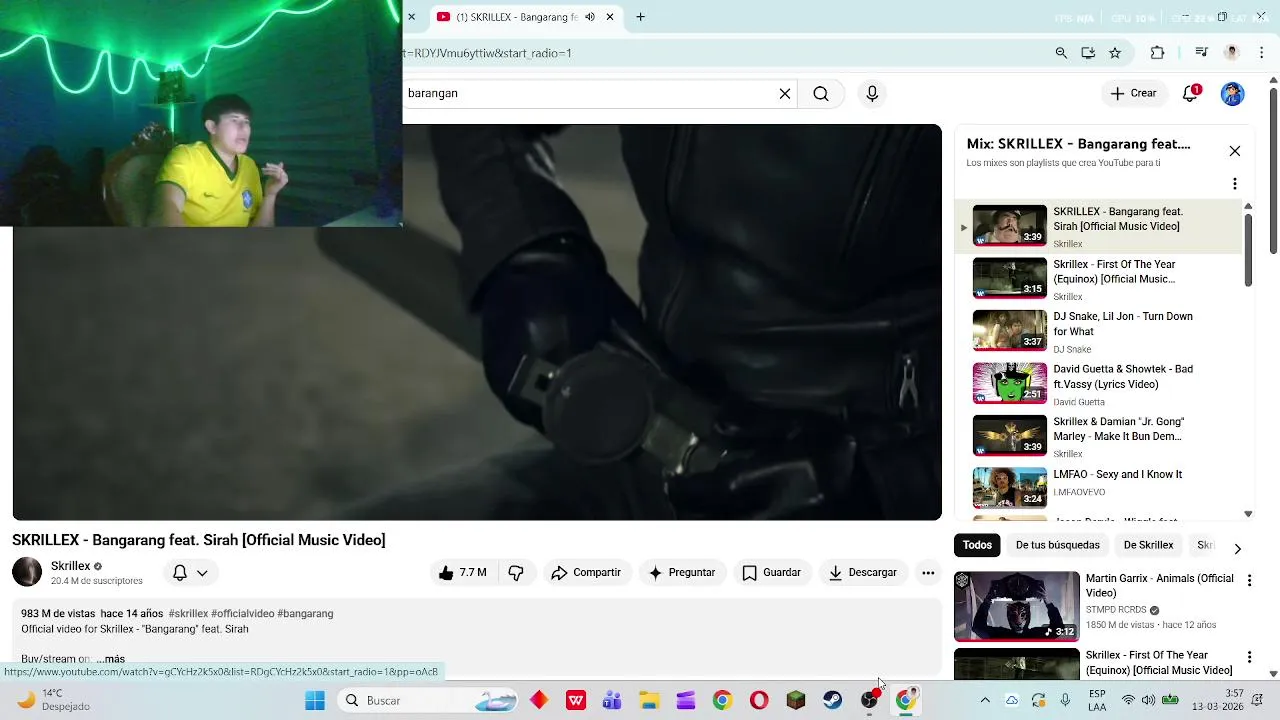Open the #skrillex hashtag link
This screenshot has width=1280, height=720.
click(x=188, y=614)
